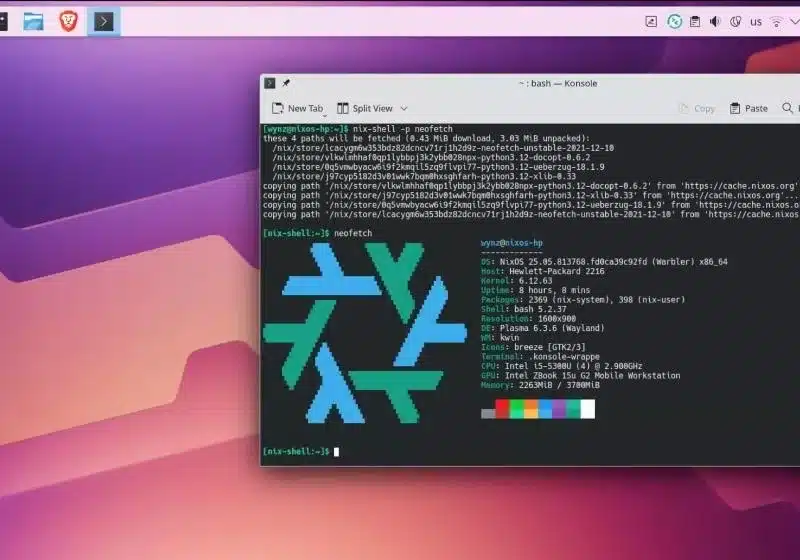
Task: Toggle the Night Light tray icon
Action: 735,21
